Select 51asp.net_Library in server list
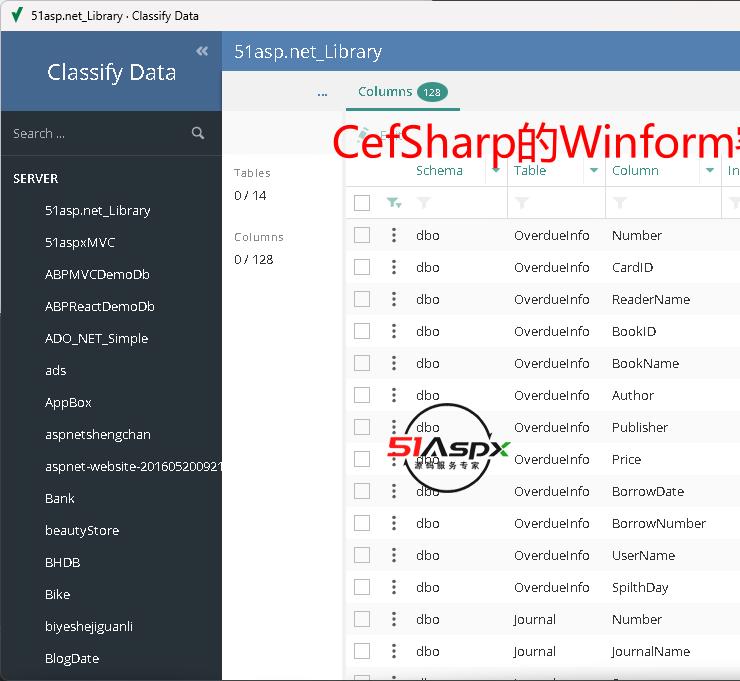The height and width of the screenshot is (681, 740). point(98,210)
